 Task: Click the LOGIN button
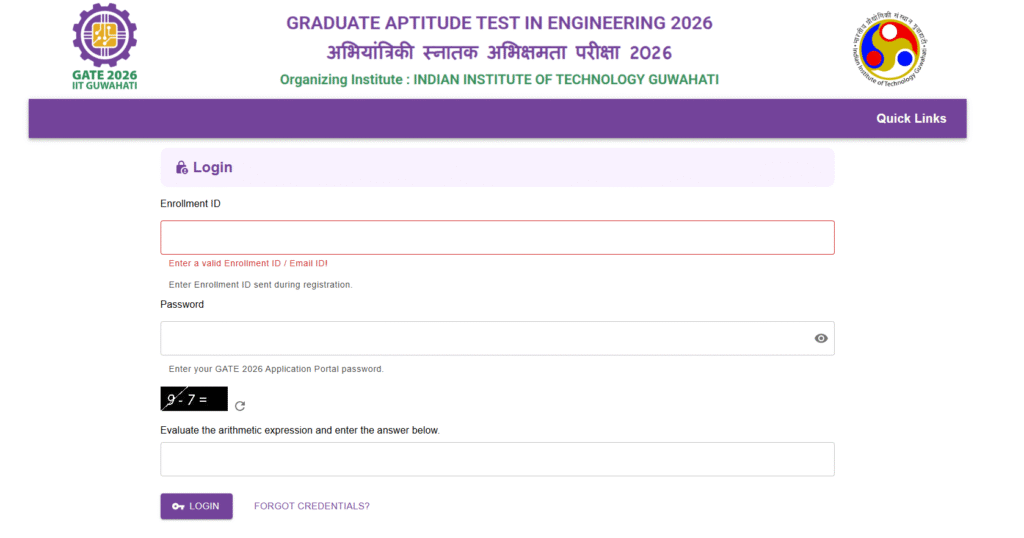pyautogui.click(x=197, y=506)
